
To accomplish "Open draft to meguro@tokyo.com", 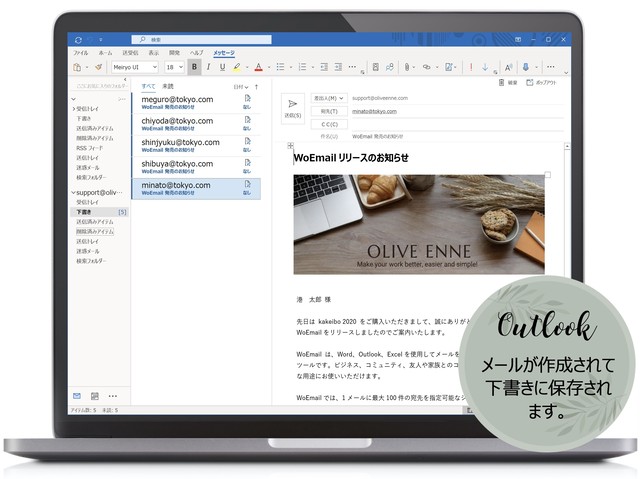I will [196, 102].
